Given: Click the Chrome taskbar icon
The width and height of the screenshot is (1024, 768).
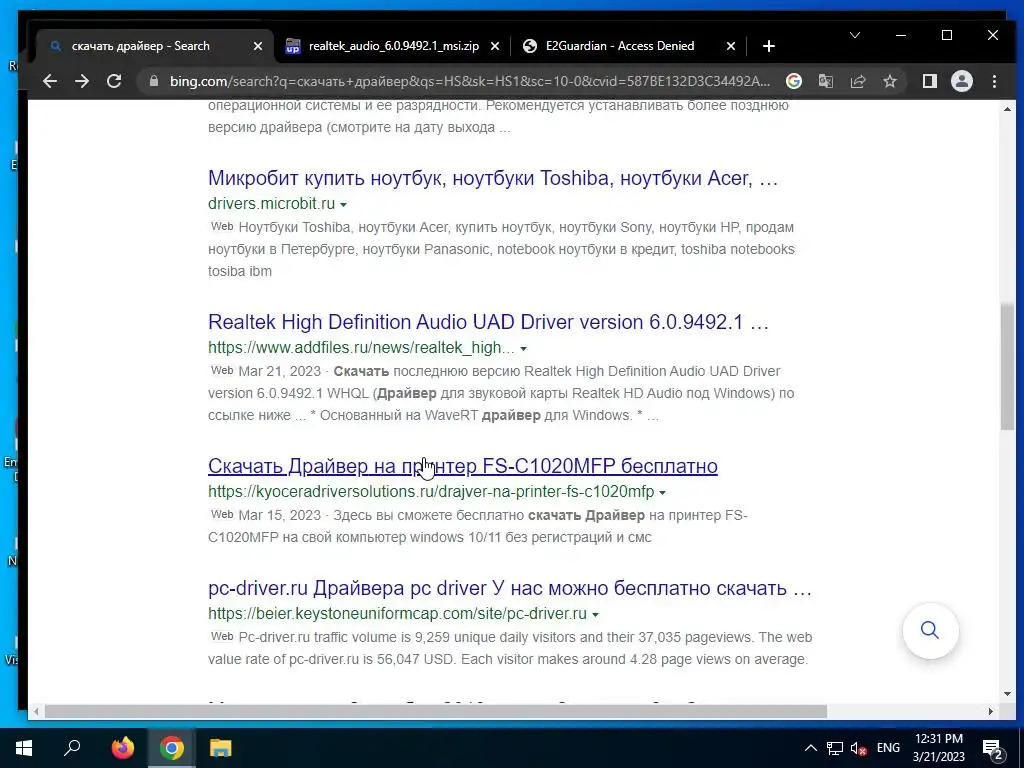Looking at the screenshot, I should (x=171, y=748).
